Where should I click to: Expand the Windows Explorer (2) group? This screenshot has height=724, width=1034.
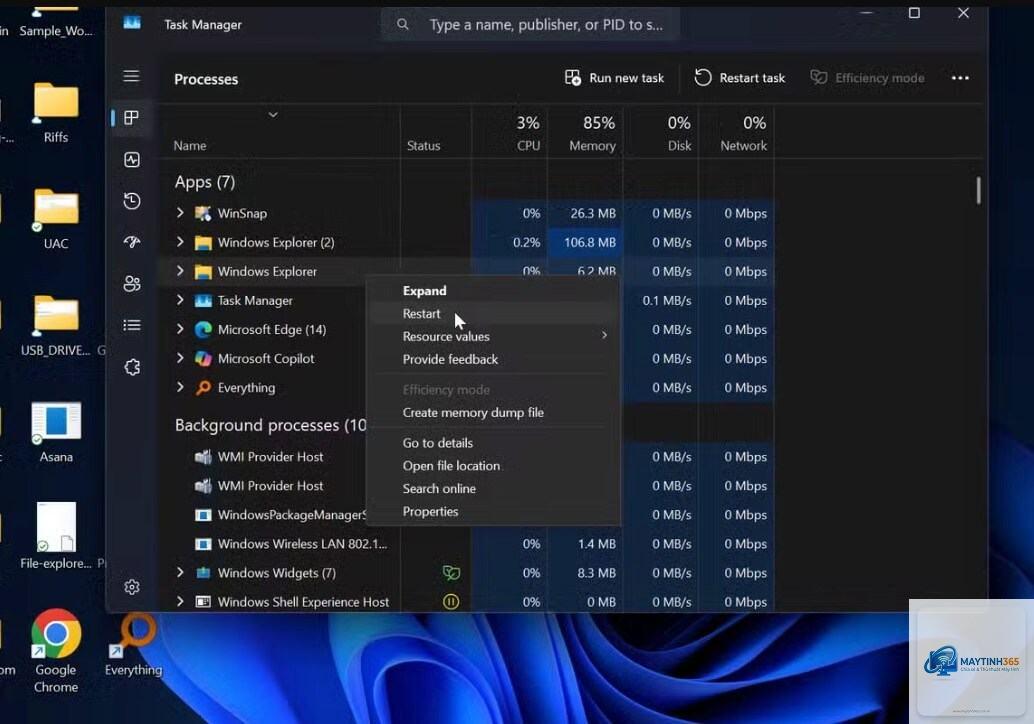(x=180, y=241)
